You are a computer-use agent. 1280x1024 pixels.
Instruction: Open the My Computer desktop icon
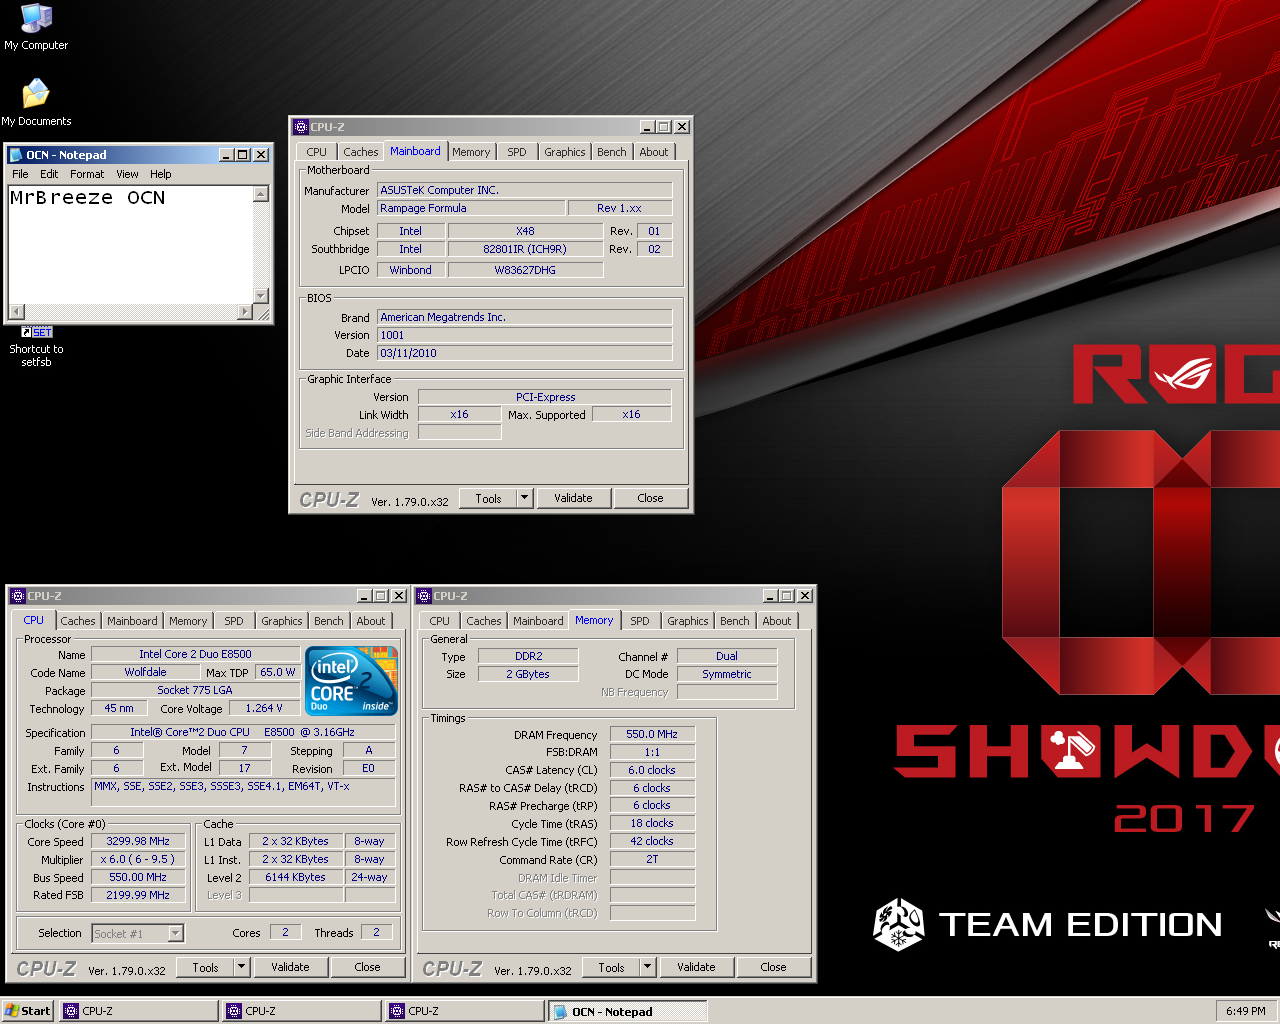click(x=36, y=27)
